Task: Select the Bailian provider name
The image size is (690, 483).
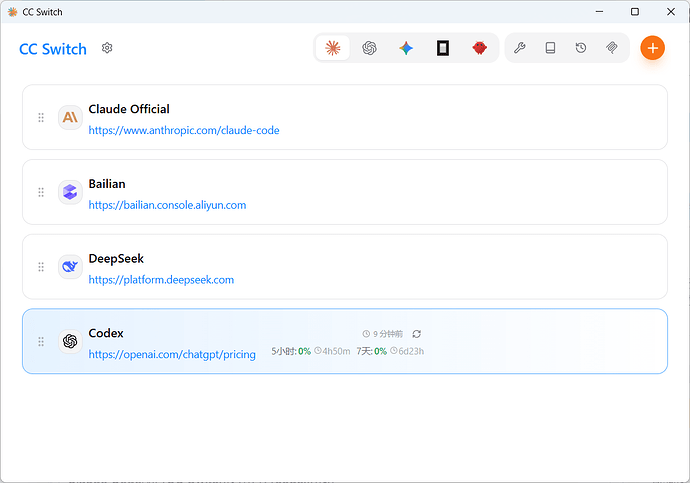Action: [x=107, y=184]
